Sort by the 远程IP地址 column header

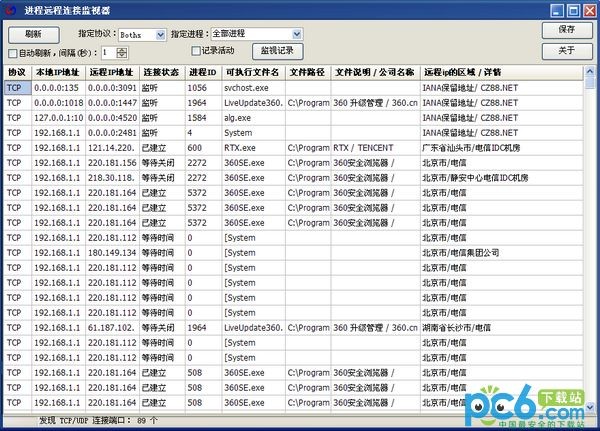tap(112, 72)
